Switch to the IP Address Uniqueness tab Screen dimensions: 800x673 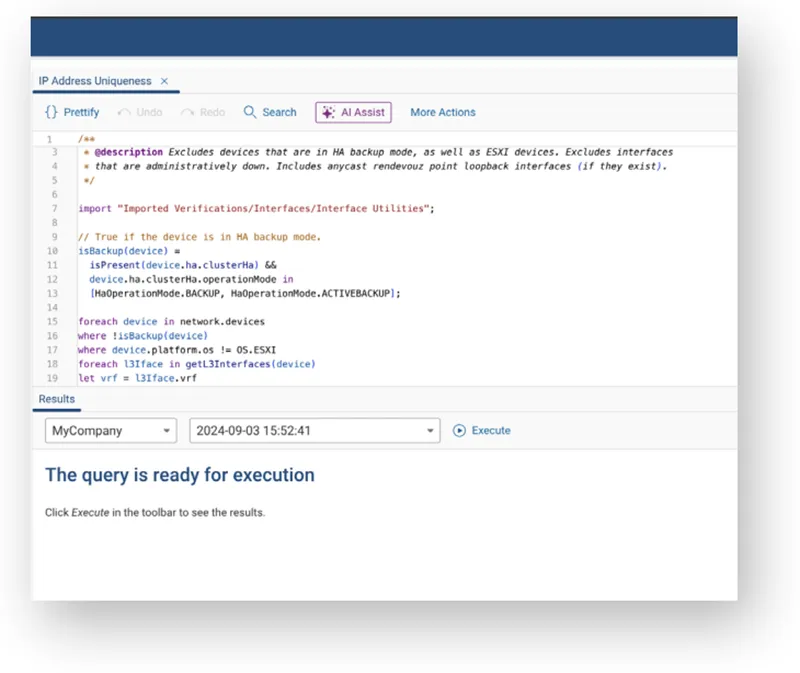[95, 81]
